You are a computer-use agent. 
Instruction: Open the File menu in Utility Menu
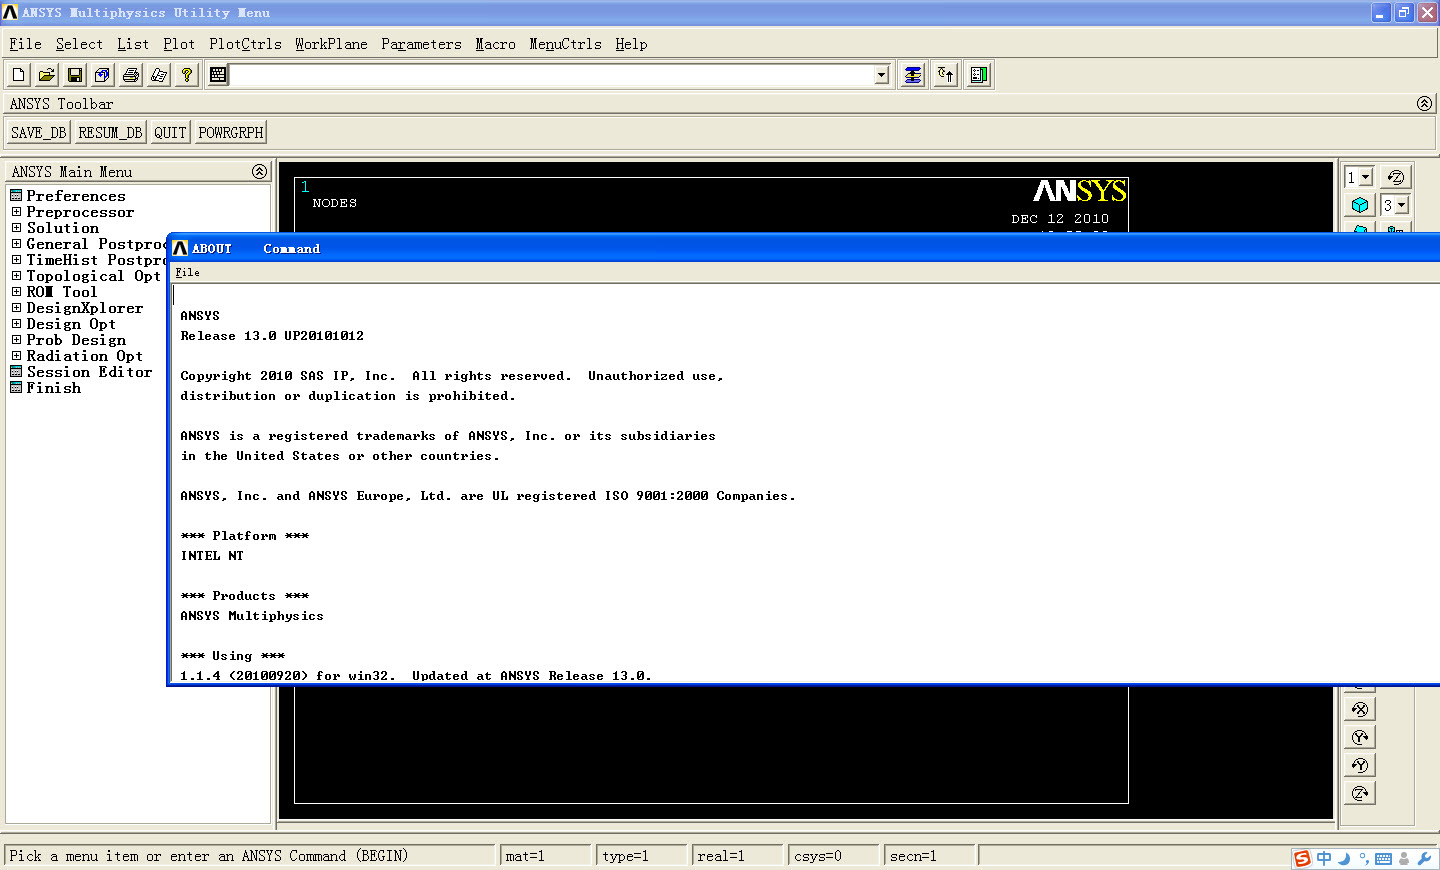(25, 44)
